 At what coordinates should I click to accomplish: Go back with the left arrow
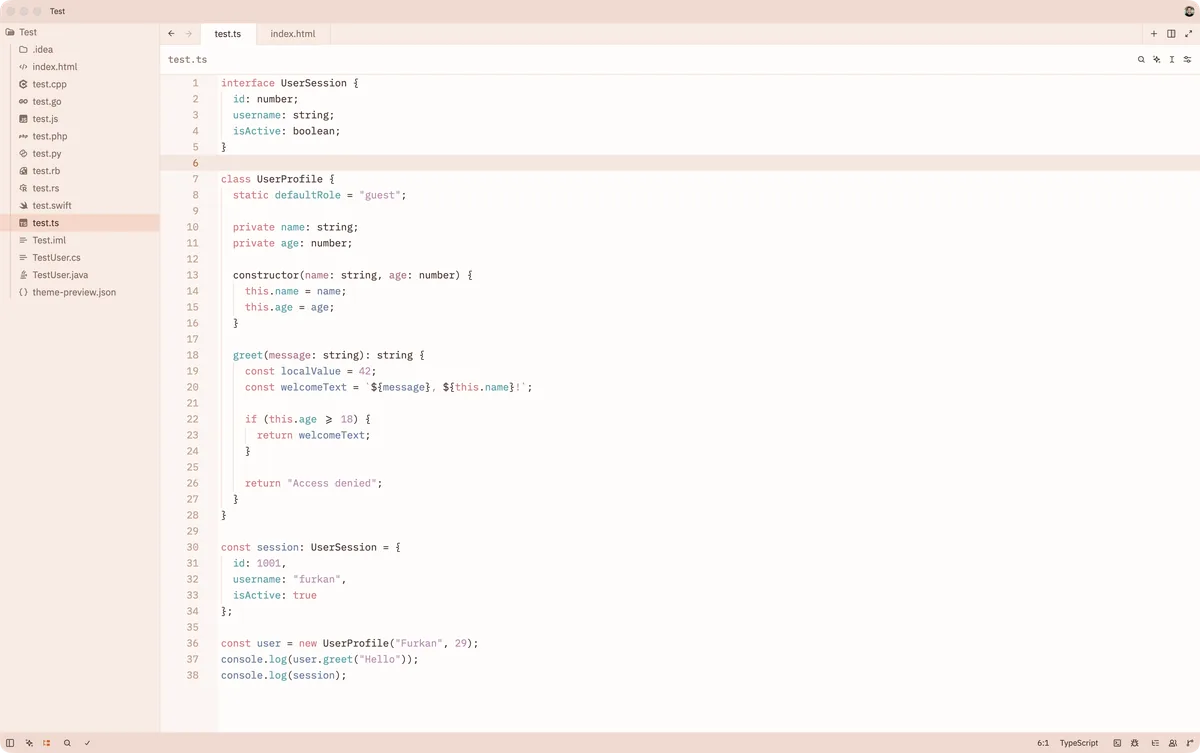pos(171,33)
